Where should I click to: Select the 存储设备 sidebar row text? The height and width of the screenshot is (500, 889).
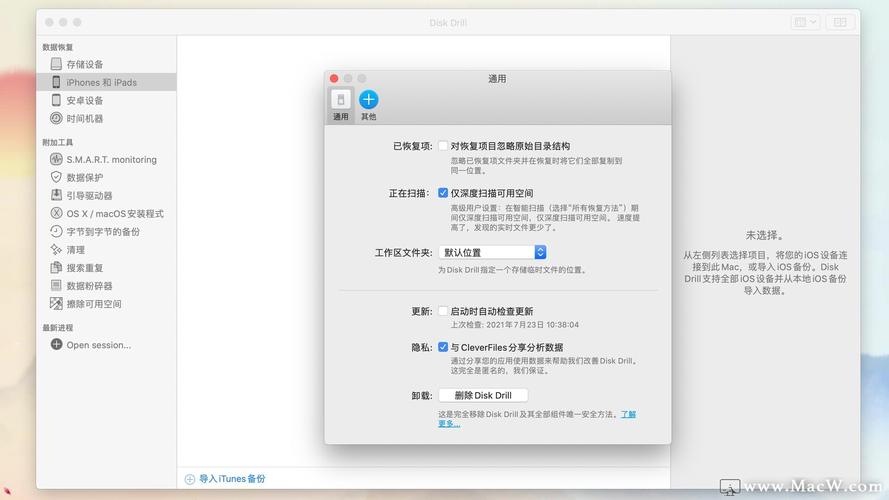[x=85, y=64]
